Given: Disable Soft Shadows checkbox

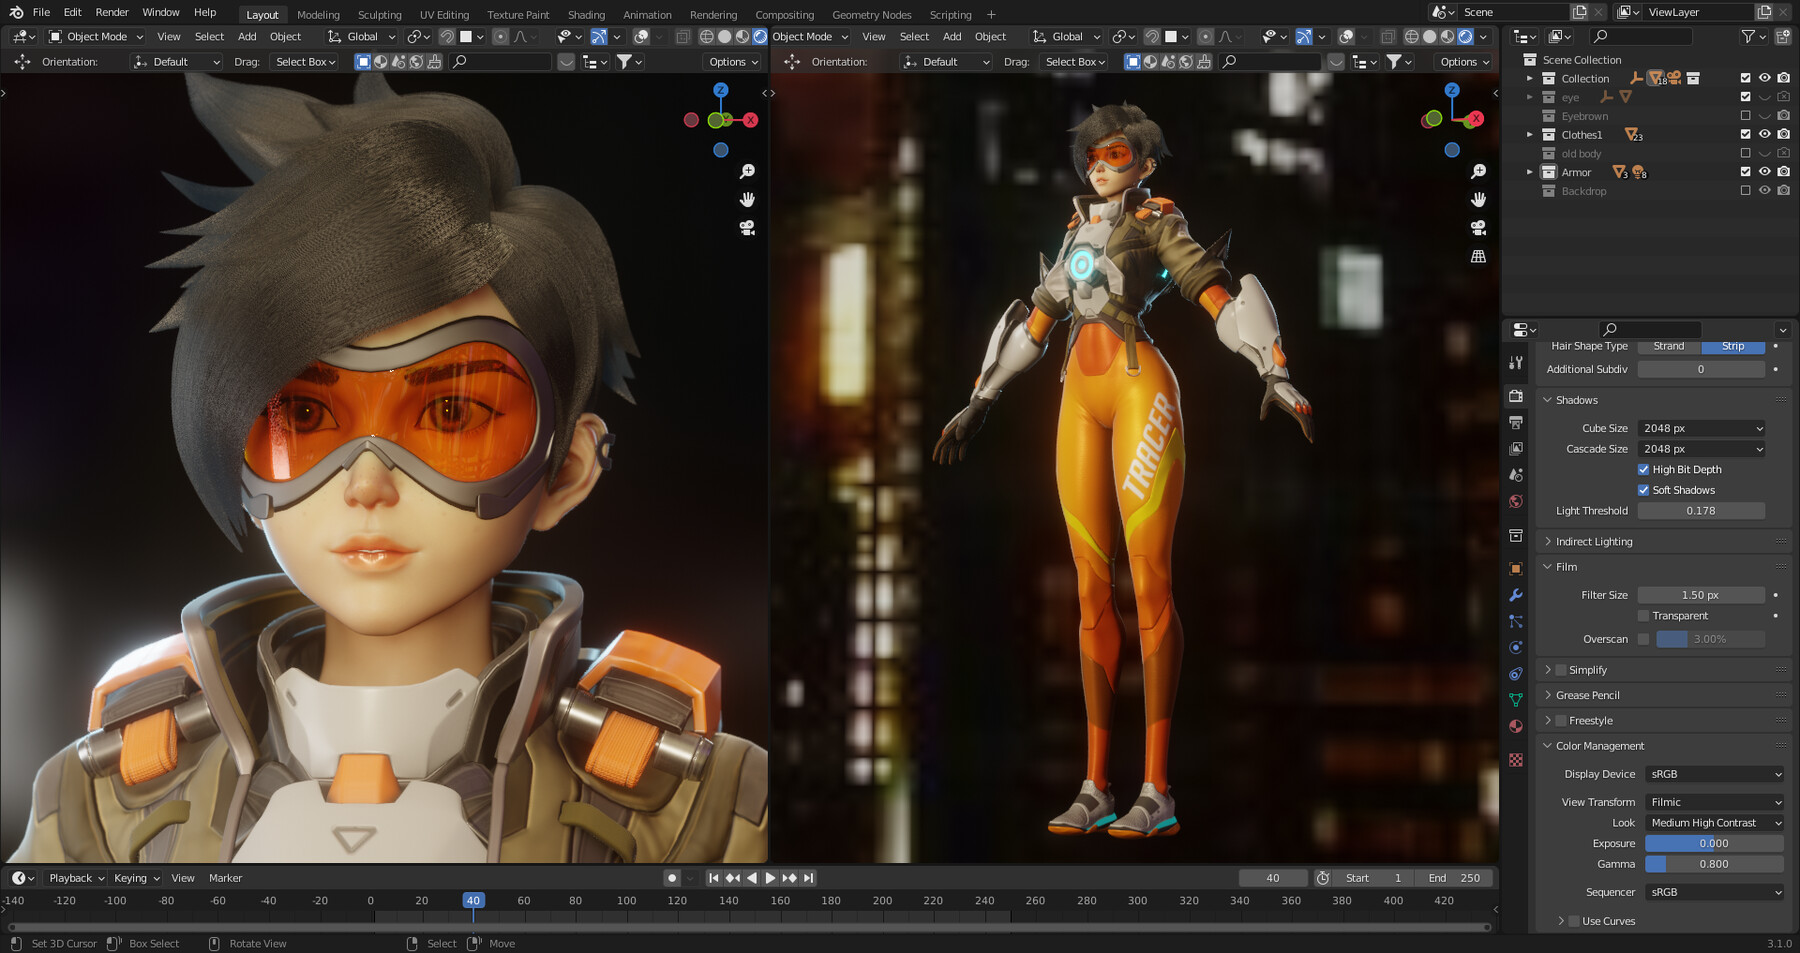Looking at the screenshot, I should [1643, 490].
